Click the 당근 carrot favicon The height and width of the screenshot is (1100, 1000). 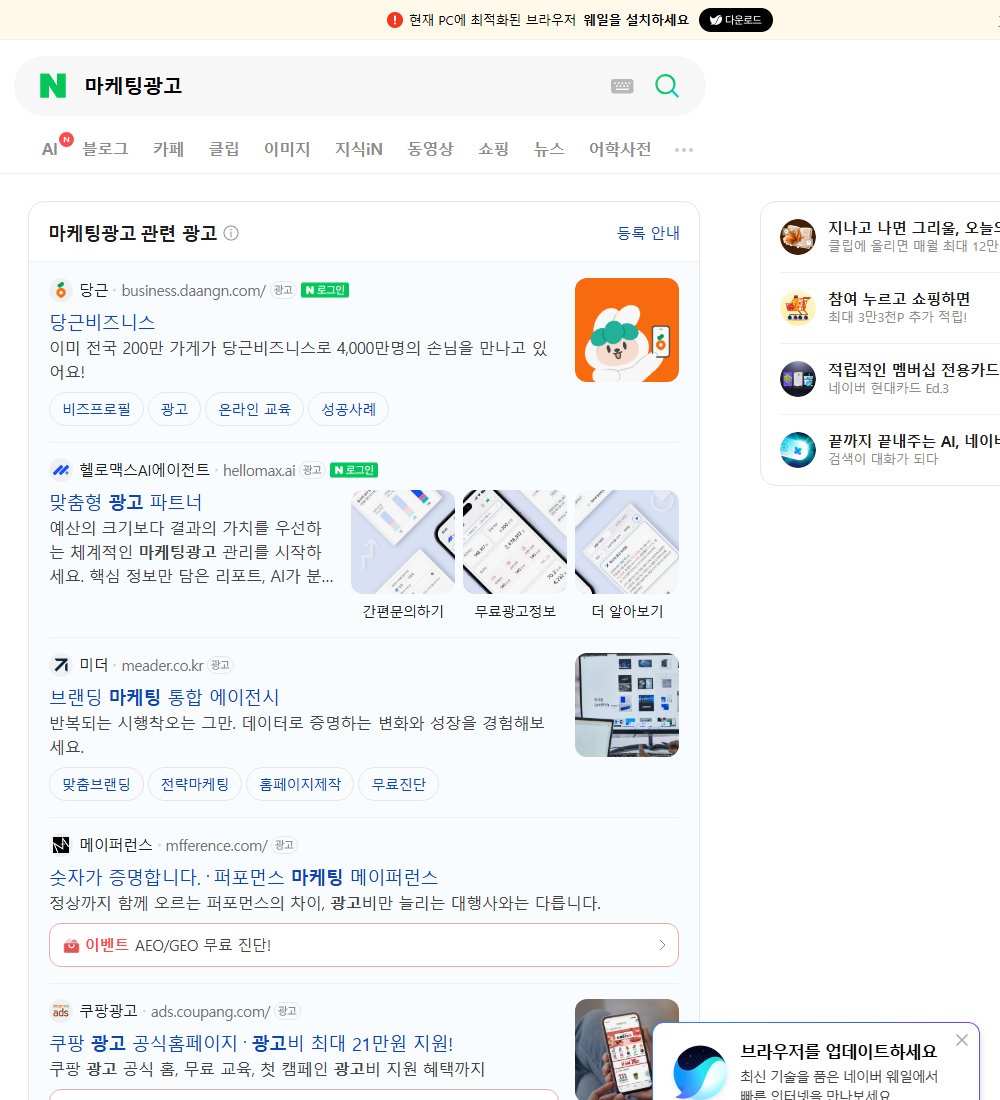pyautogui.click(x=61, y=290)
